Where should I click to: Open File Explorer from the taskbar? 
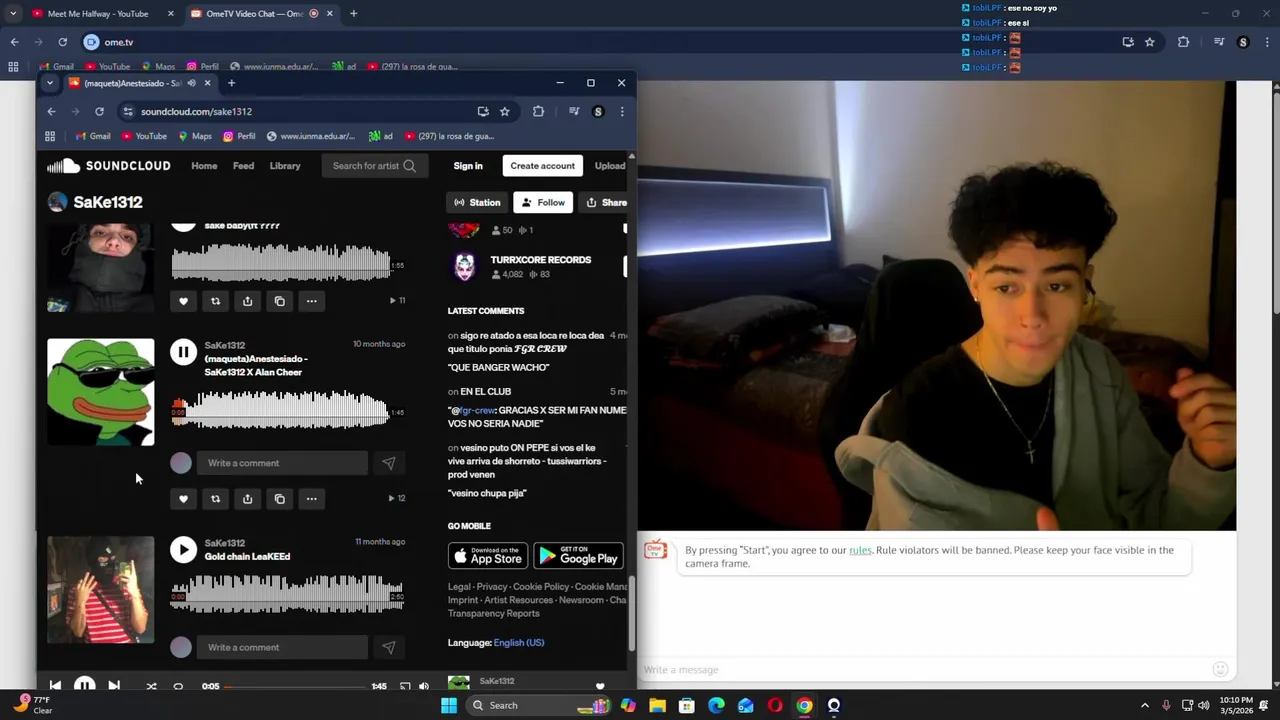pos(657,705)
